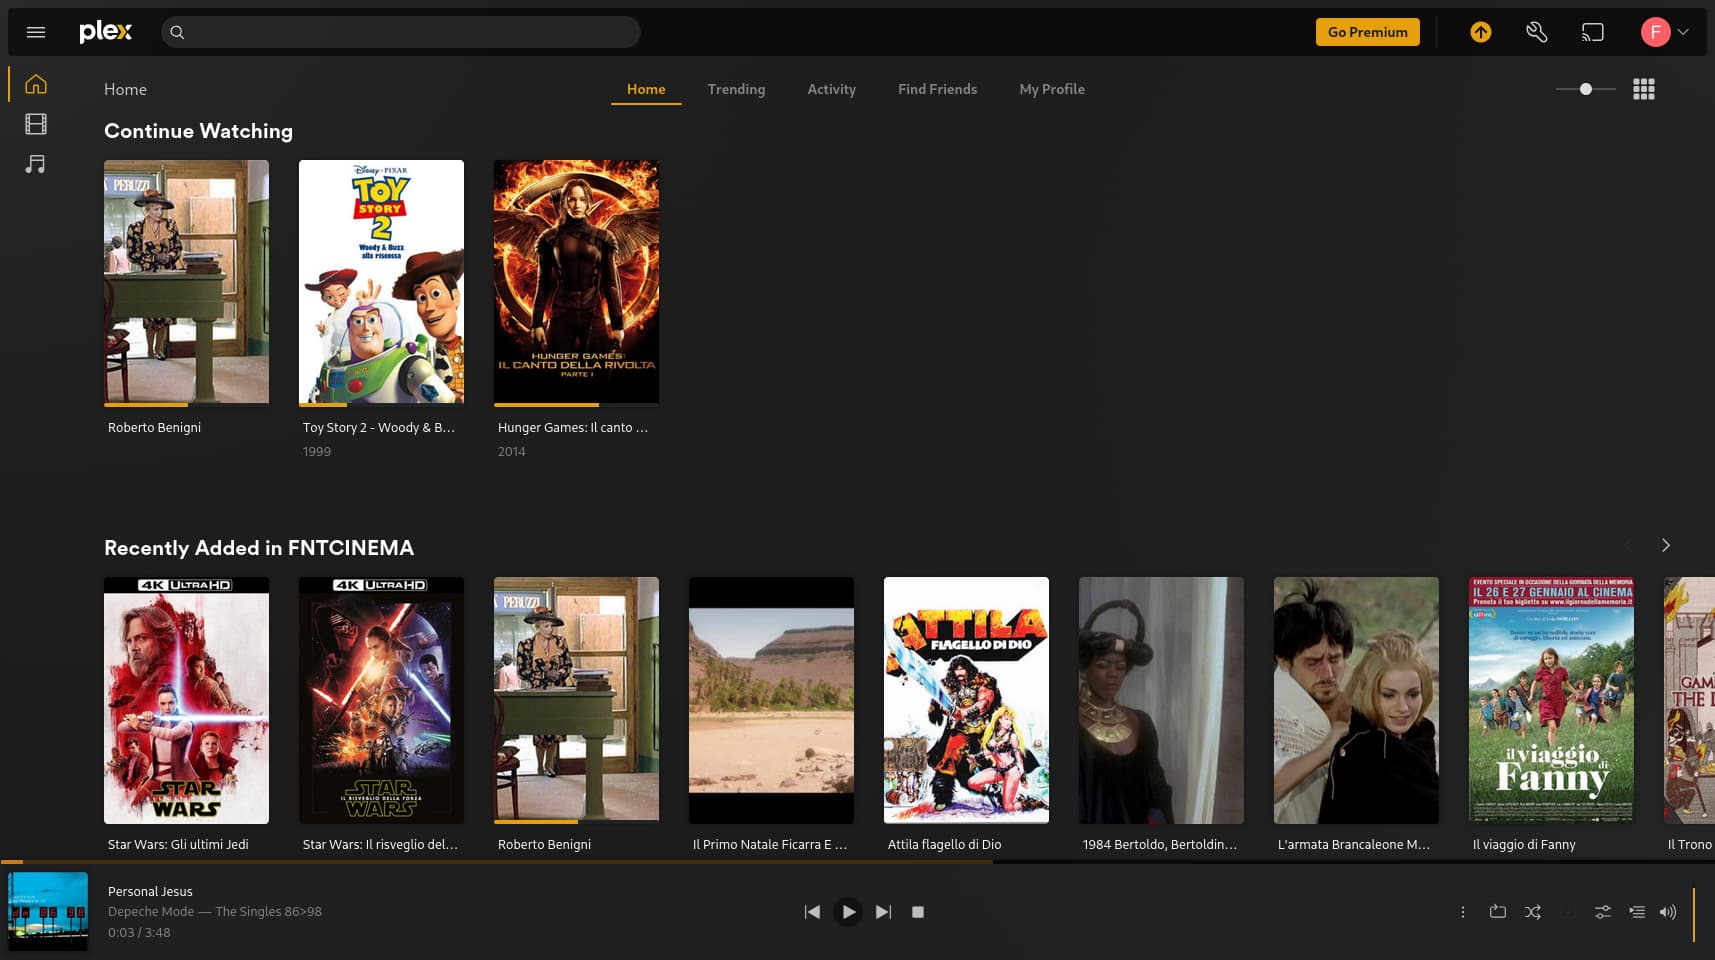Click the poster size slider handle

[x=1585, y=89]
